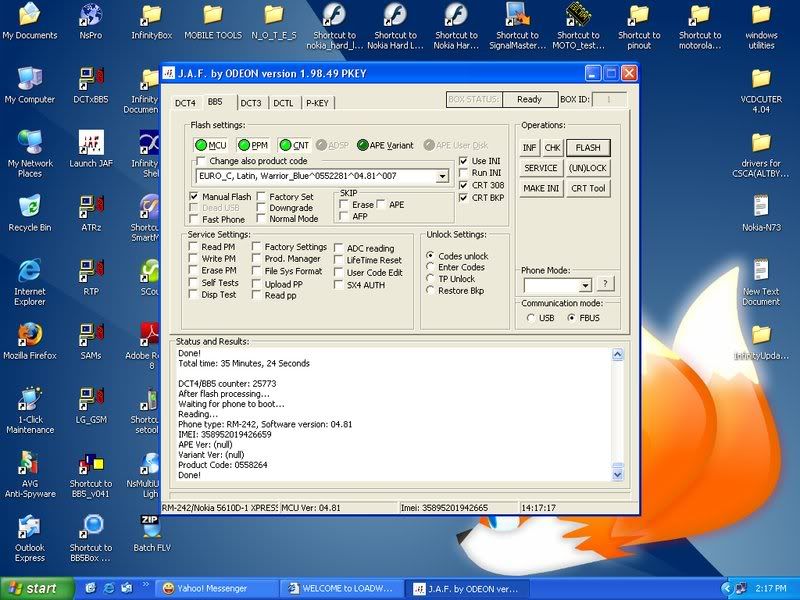
Task: Click the CHK button
Action: (x=552, y=148)
